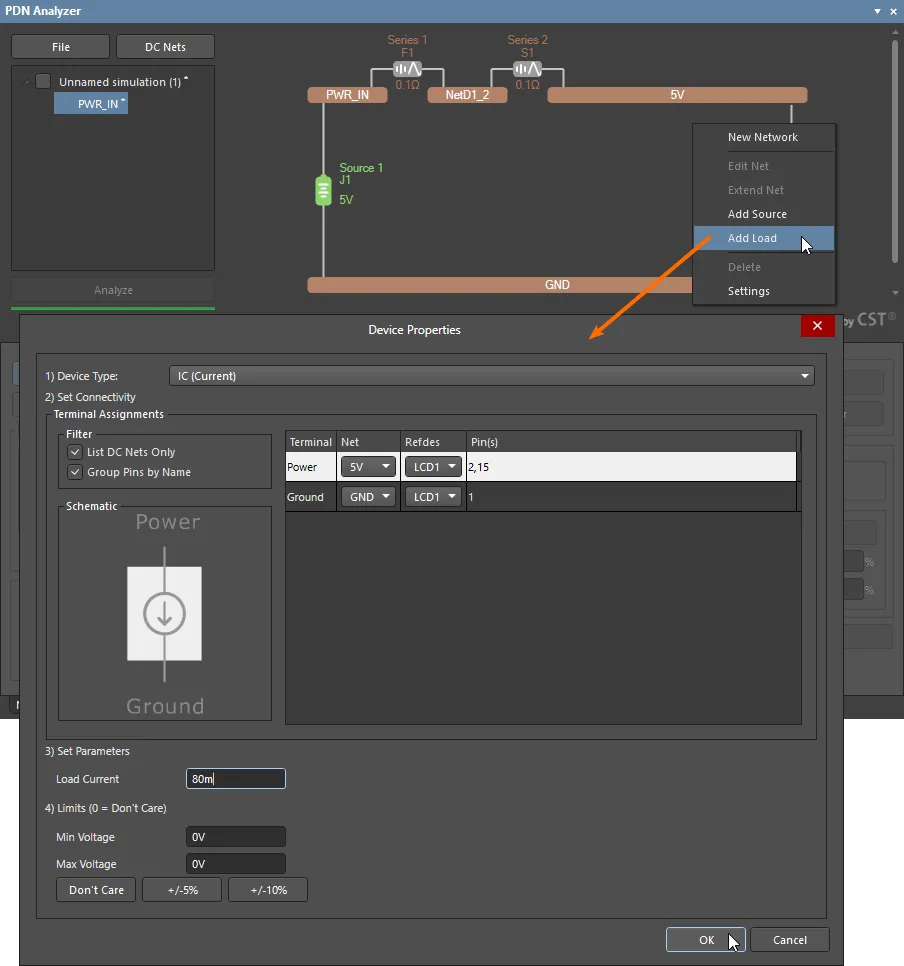Viewport: 904px width, 966px height.
Task: Click the Refdes column header
Action: (434, 442)
